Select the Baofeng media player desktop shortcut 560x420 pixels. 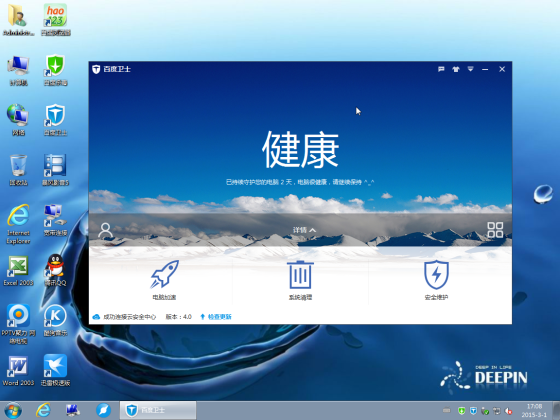click(x=55, y=170)
